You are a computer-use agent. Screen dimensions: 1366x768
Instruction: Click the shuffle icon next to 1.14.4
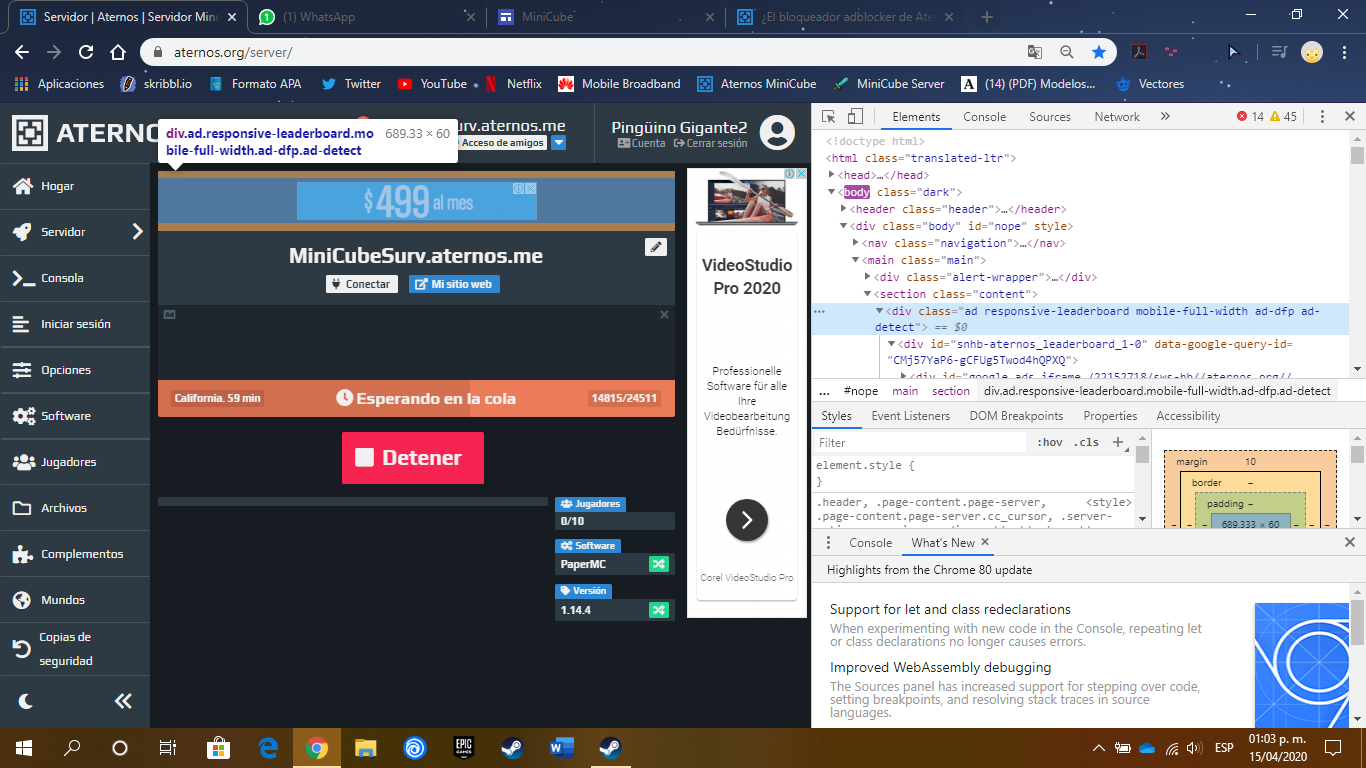(x=658, y=609)
